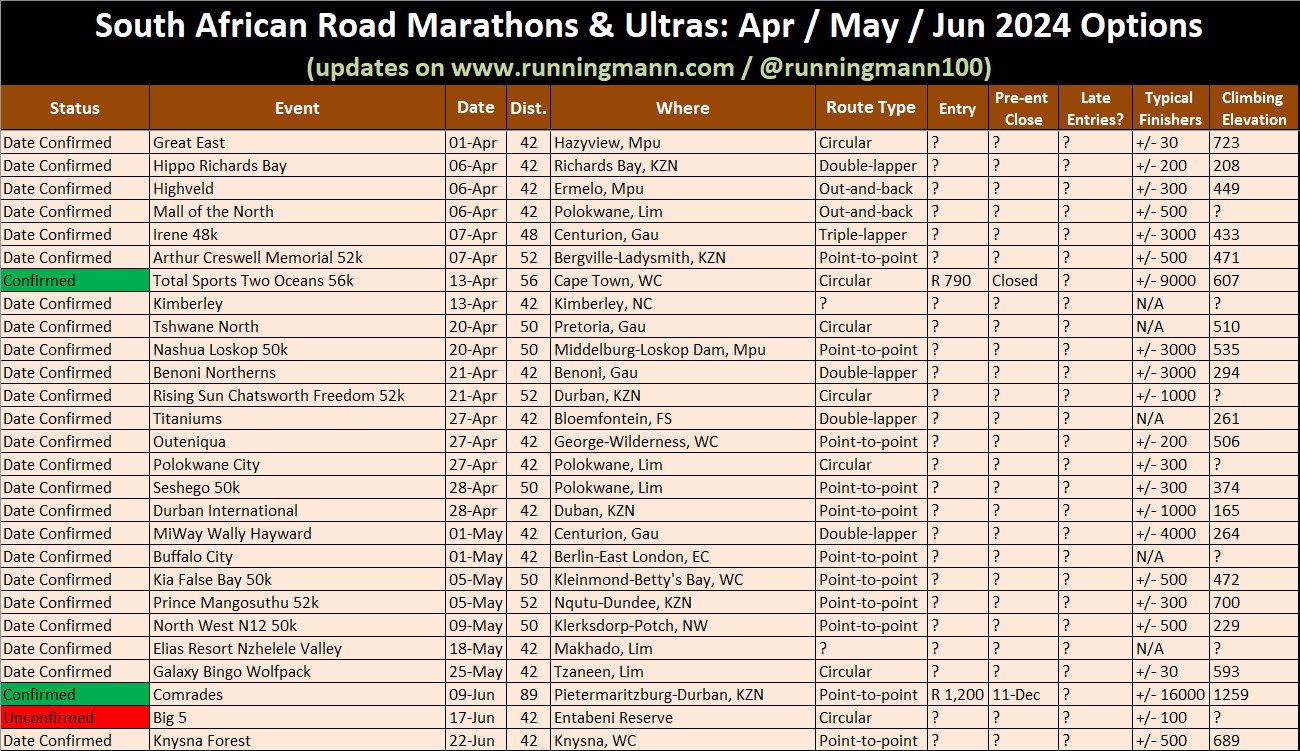
Task: Click the R 790 entry fee cell
Action: click(x=957, y=281)
